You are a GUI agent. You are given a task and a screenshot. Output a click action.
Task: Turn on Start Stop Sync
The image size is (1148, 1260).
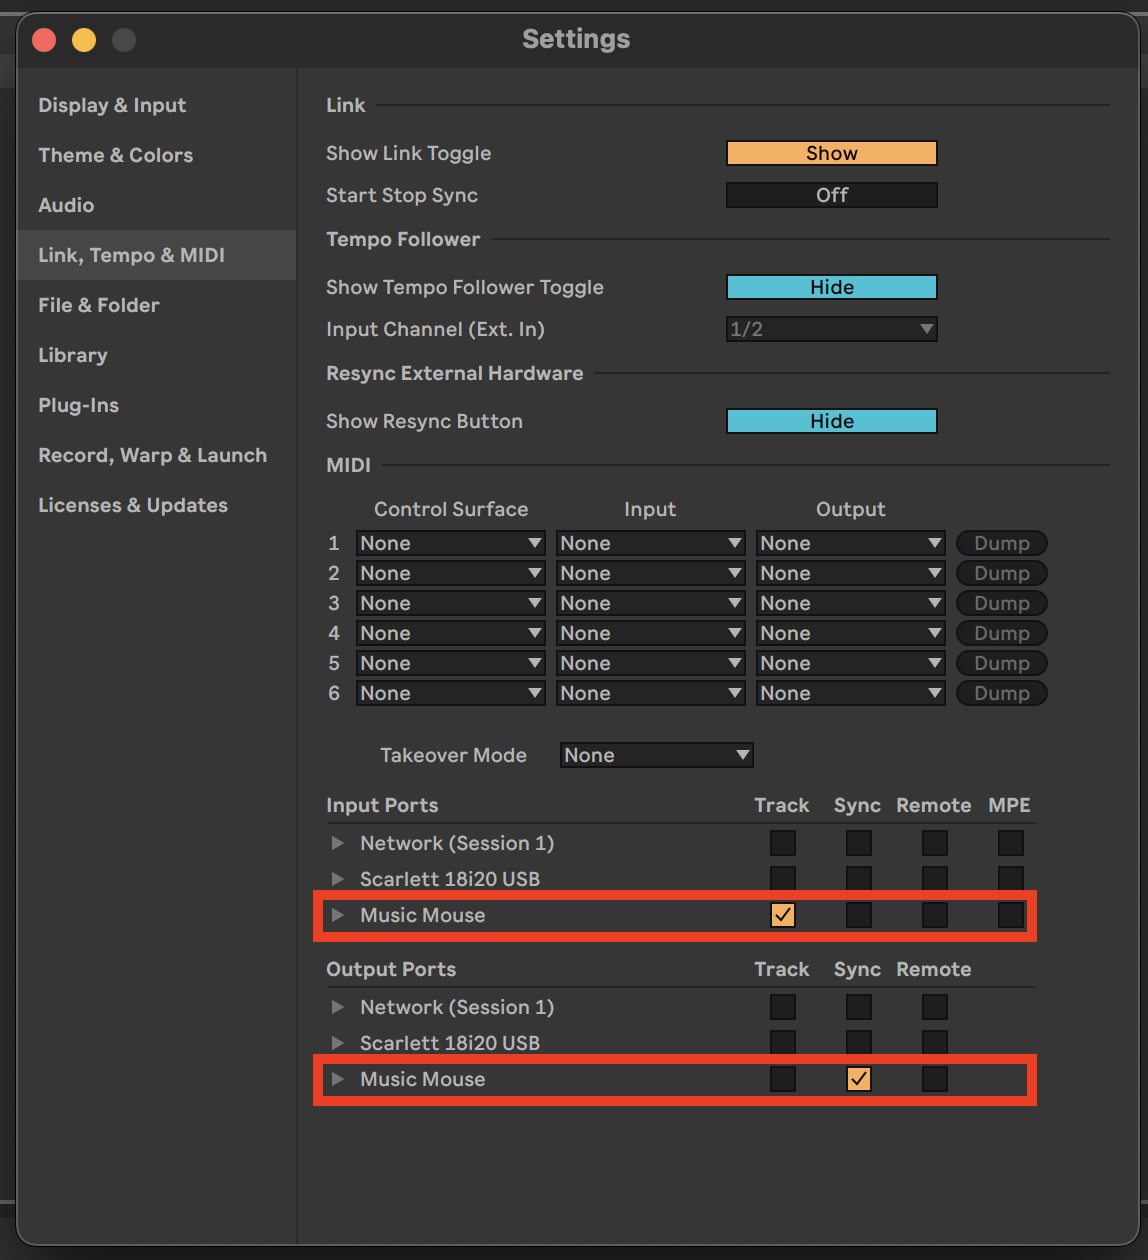831,195
